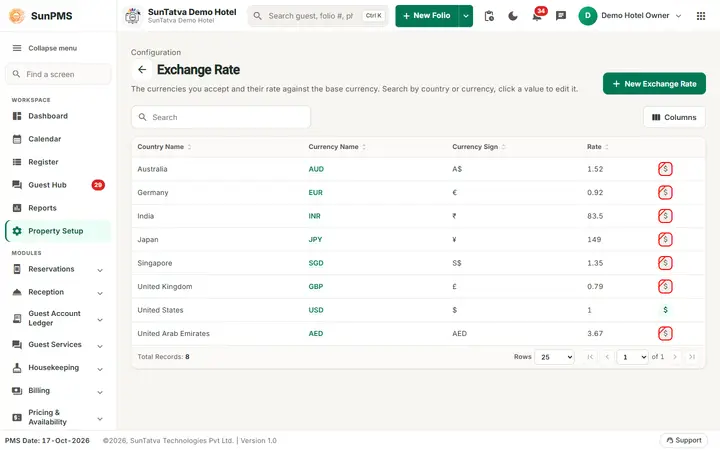Expand Reservations module menu

[58, 269]
